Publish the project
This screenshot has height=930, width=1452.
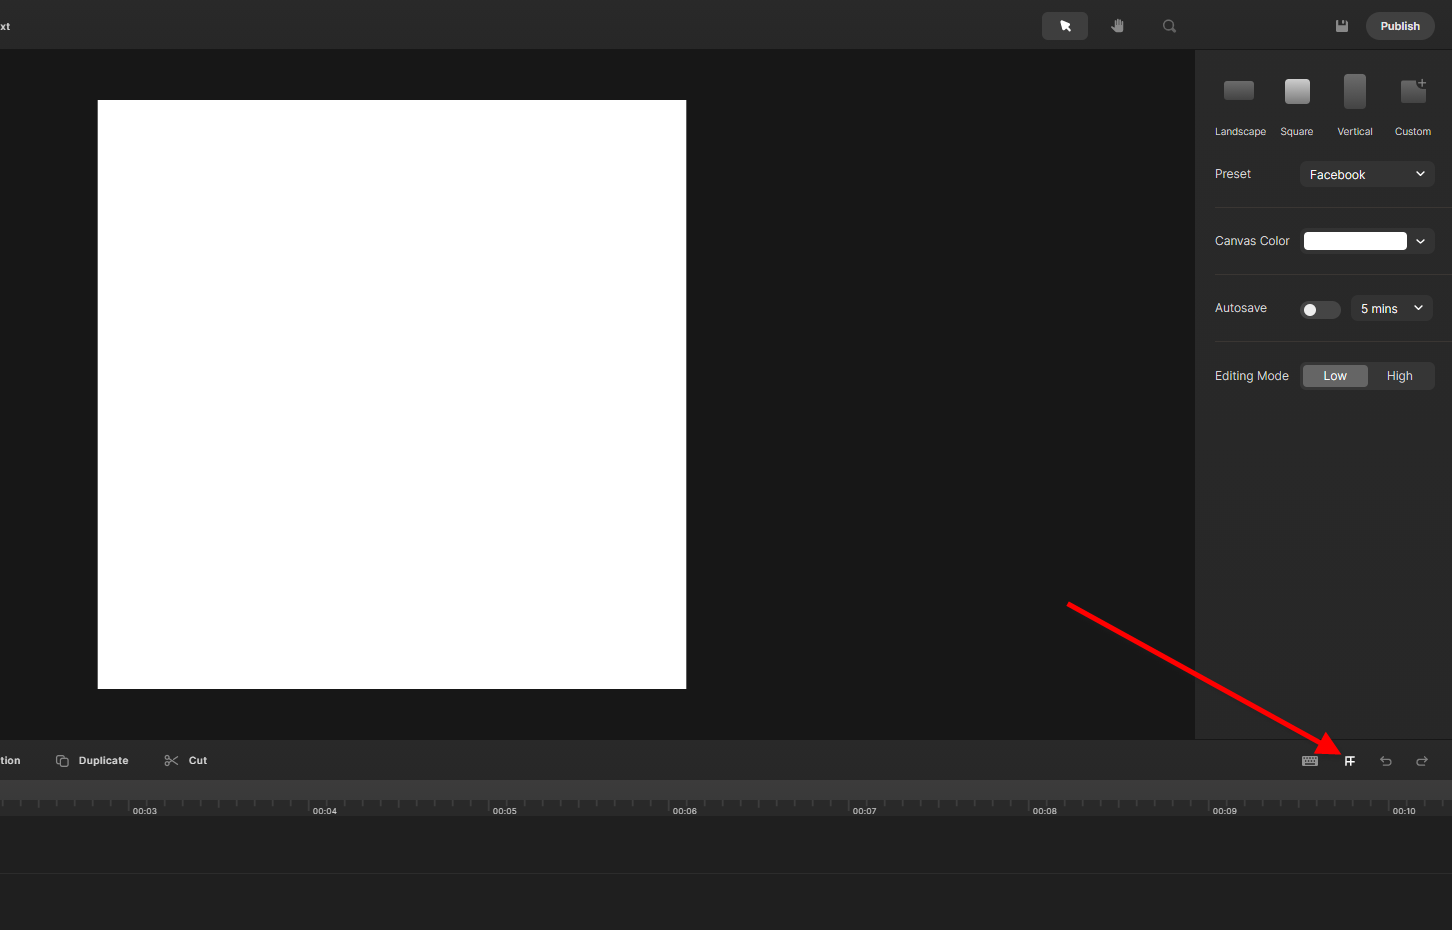pyautogui.click(x=1400, y=26)
